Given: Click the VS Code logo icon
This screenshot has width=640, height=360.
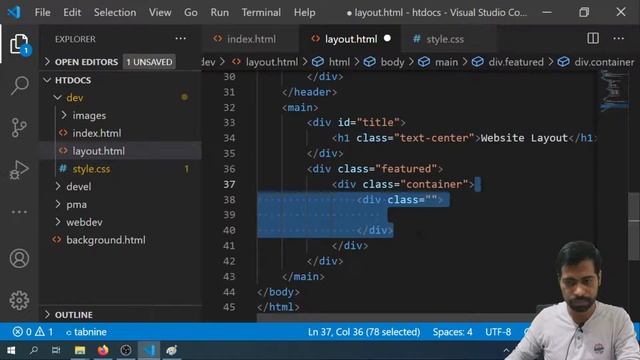Looking at the screenshot, I should (x=14, y=12).
